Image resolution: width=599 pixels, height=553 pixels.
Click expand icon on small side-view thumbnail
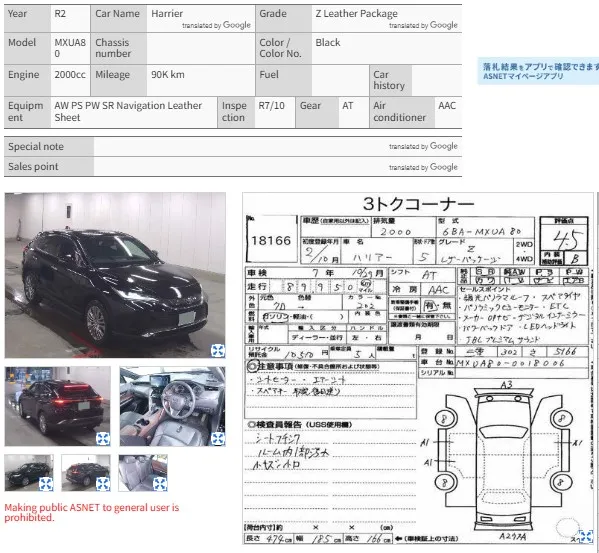point(46,484)
